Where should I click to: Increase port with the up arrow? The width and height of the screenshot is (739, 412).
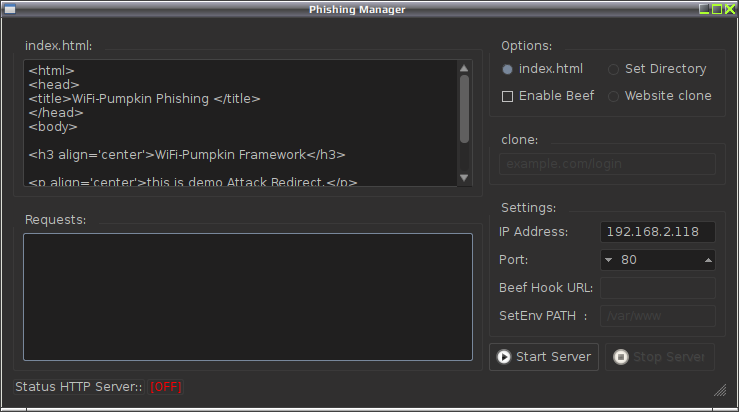[708, 260]
